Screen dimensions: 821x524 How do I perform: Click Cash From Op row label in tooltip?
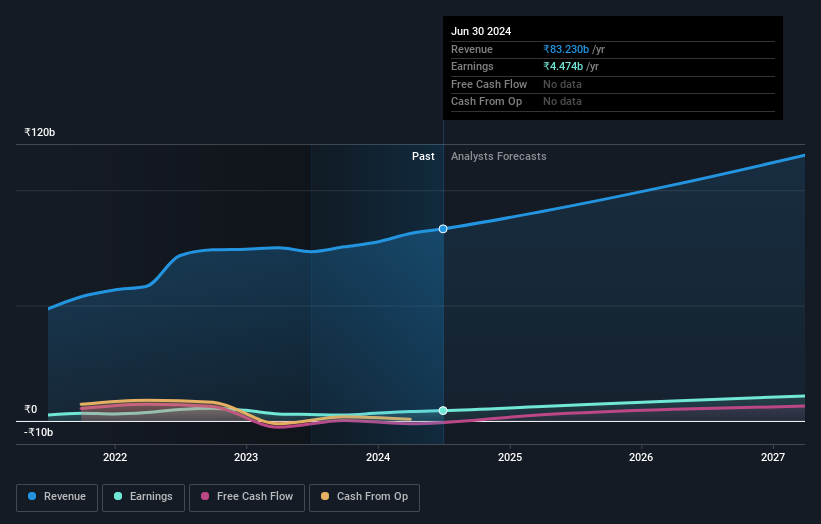pyautogui.click(x=486, y=102)
